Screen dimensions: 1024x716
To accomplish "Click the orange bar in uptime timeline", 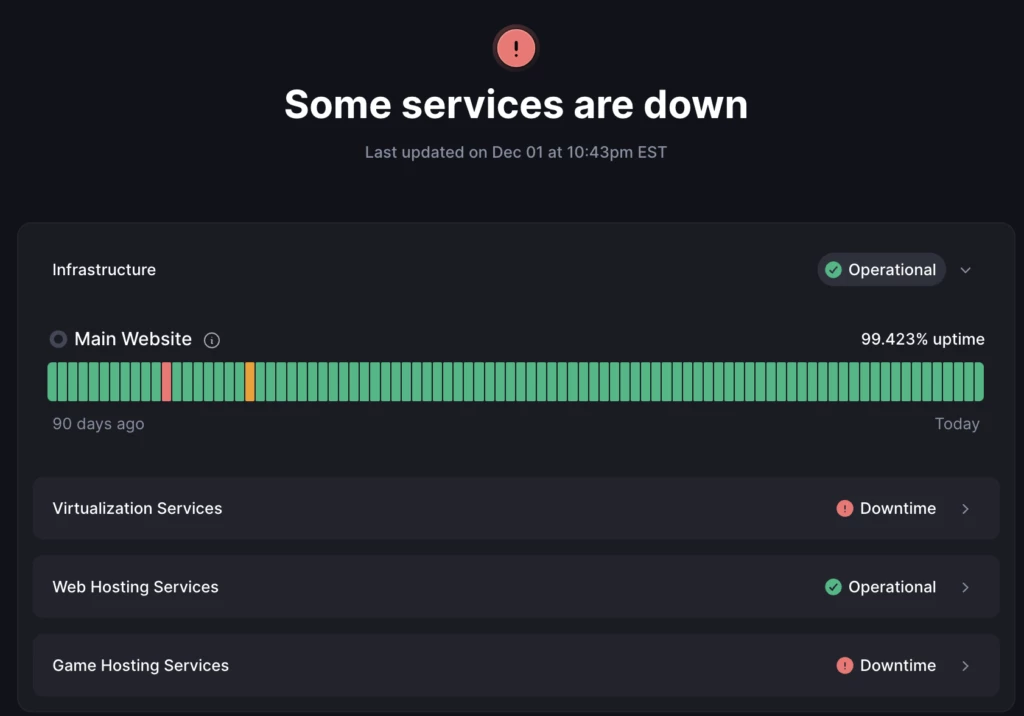I will coord(250,382).
